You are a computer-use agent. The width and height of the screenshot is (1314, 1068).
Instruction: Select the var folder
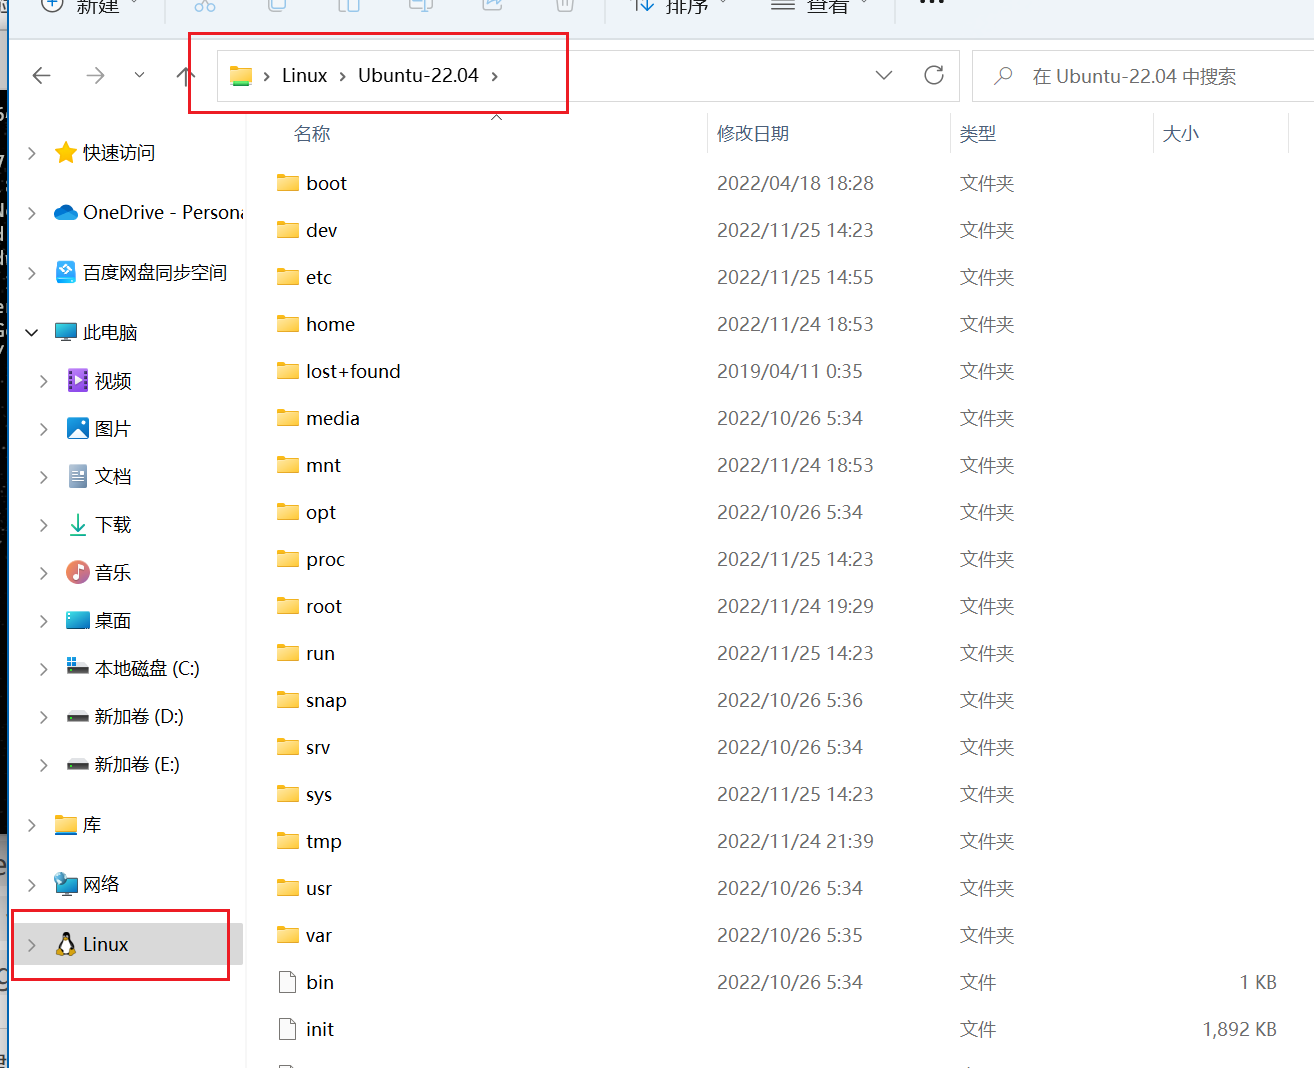coord(318,935)
